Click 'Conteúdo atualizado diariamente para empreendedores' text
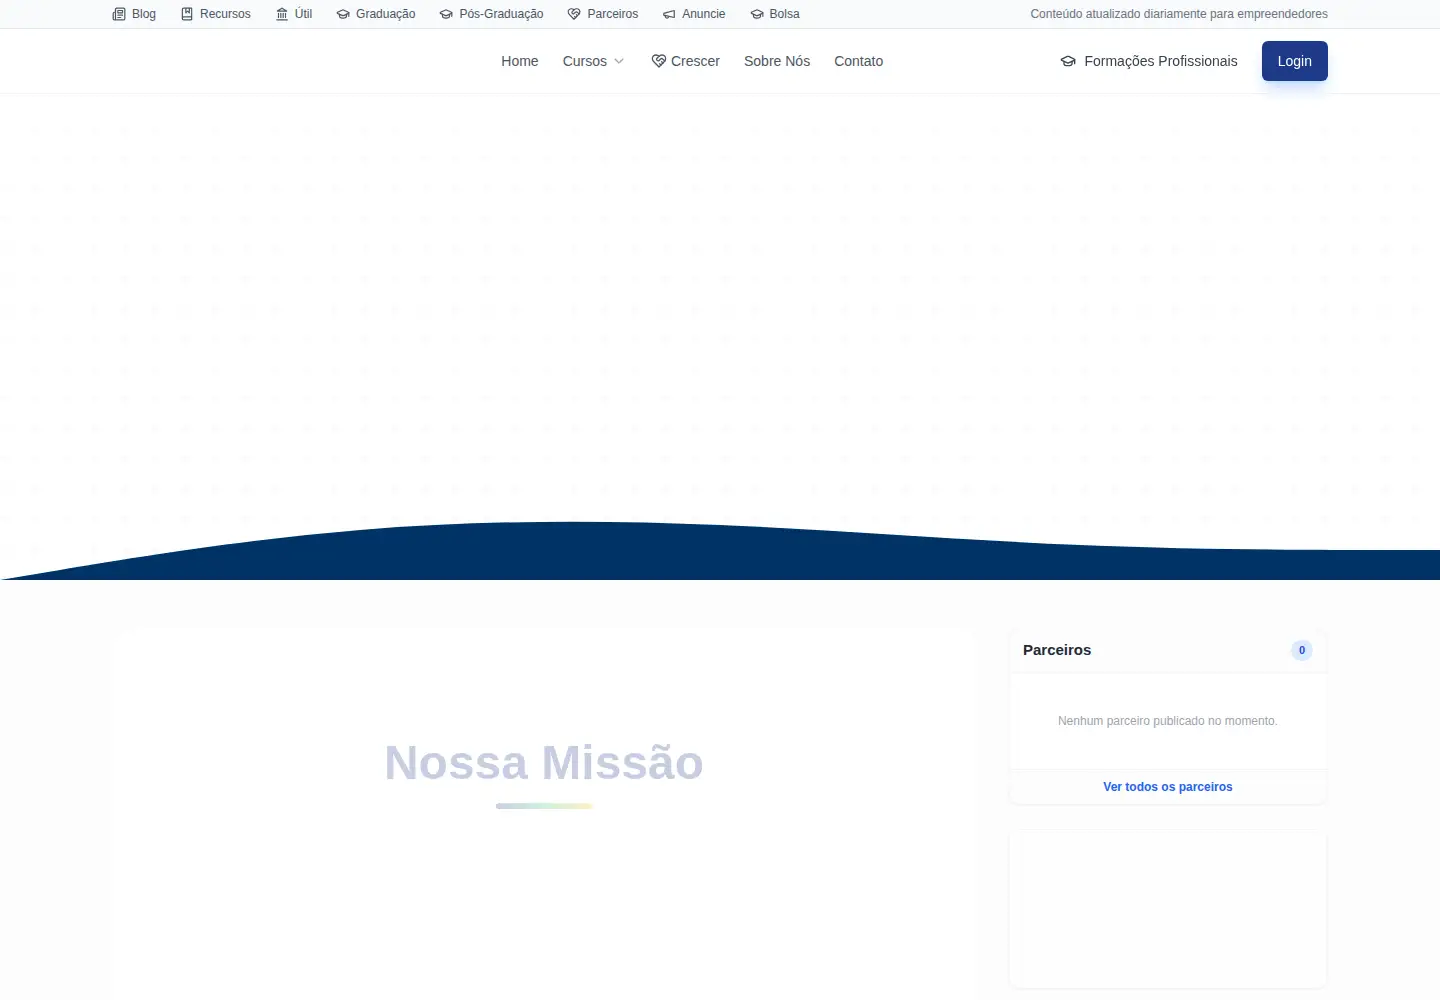The image size is (1440, 1000). [x=1179, y=14]
